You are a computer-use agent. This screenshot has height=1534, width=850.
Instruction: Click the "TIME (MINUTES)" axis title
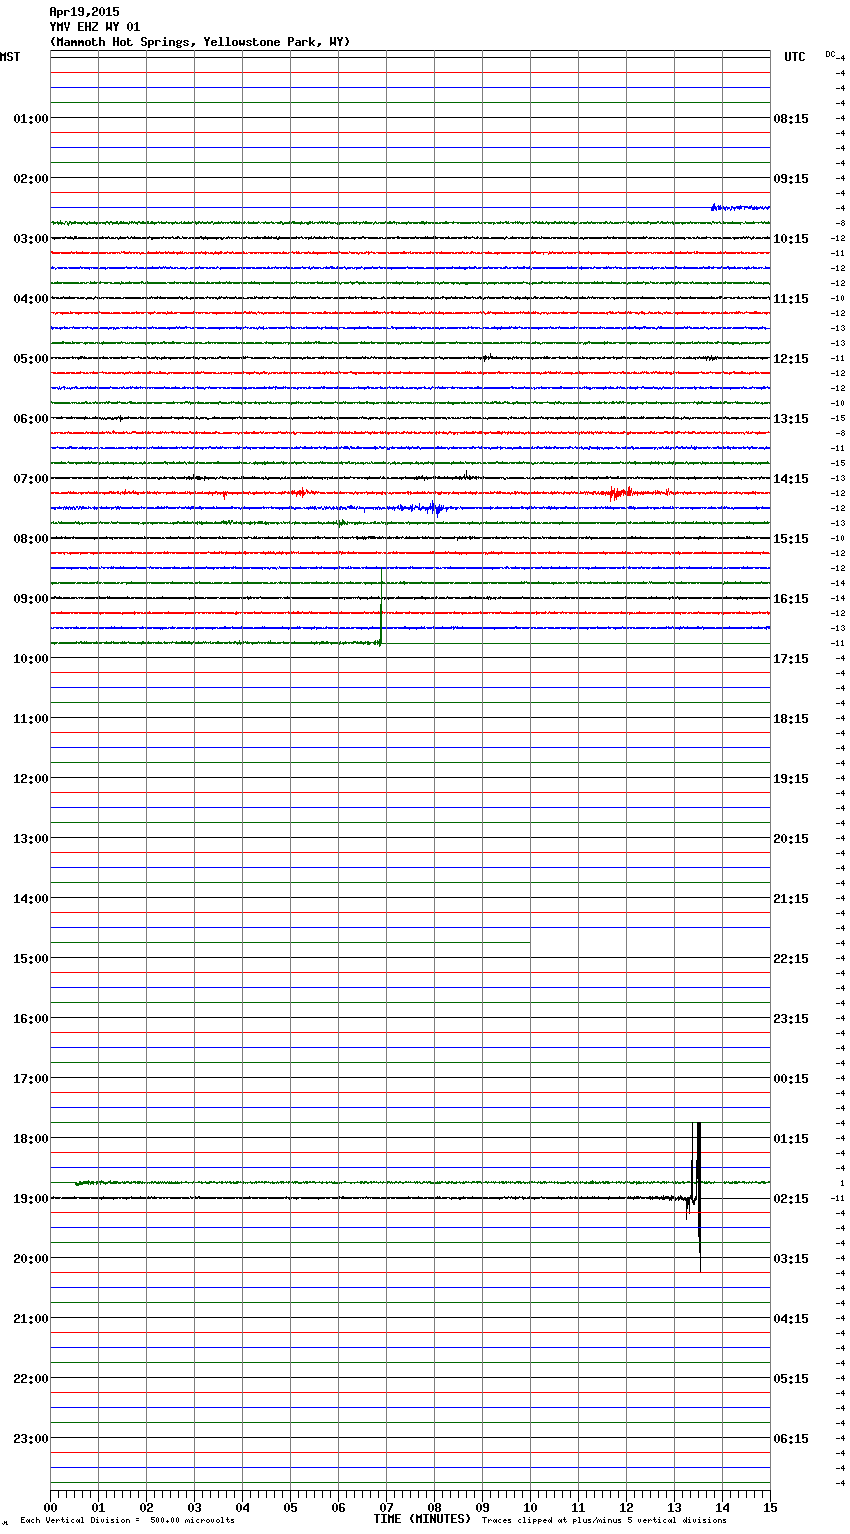coord(422,1519)
